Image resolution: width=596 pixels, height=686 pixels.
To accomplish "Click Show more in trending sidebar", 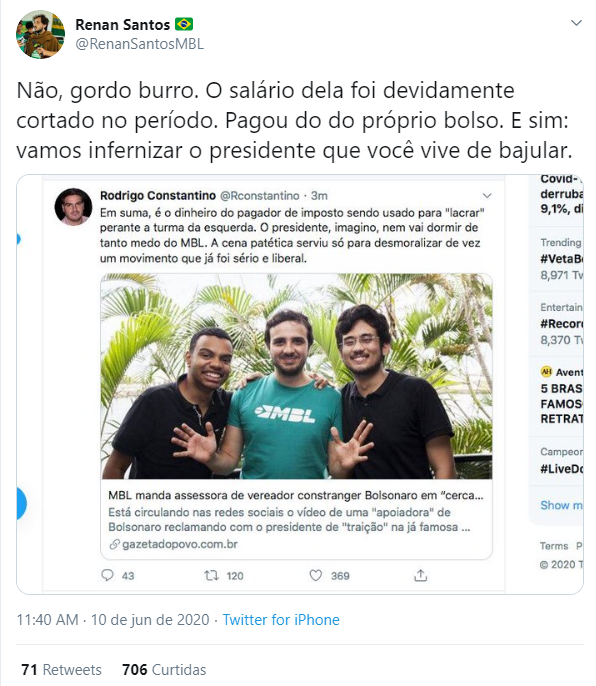I will [x=561, y=505].
